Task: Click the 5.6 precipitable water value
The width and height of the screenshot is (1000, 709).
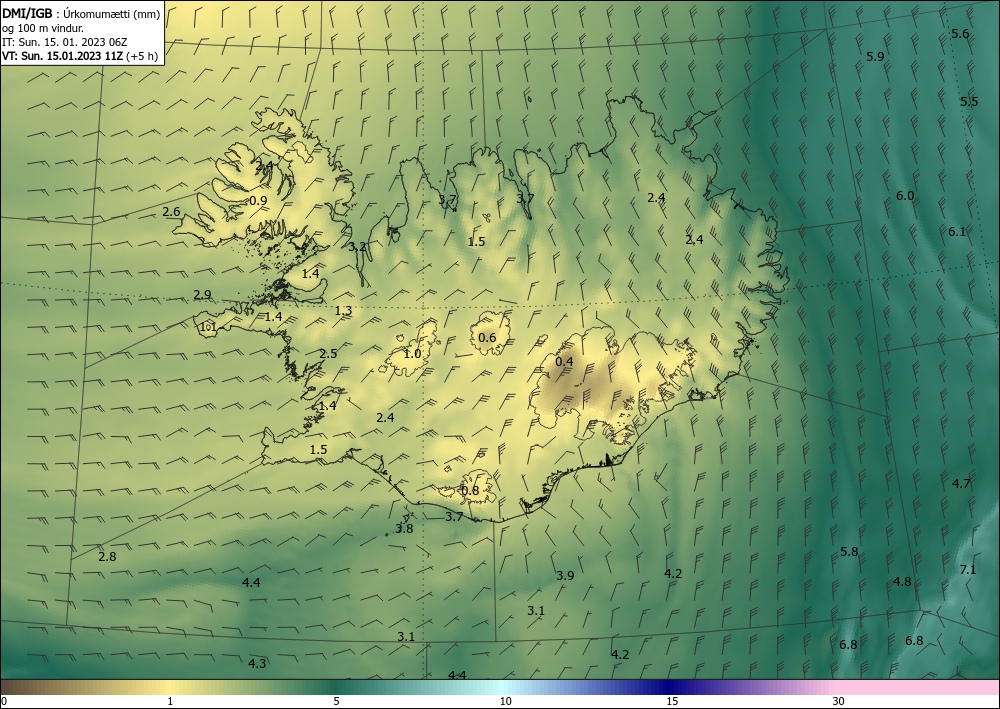Action: [960, 34]
